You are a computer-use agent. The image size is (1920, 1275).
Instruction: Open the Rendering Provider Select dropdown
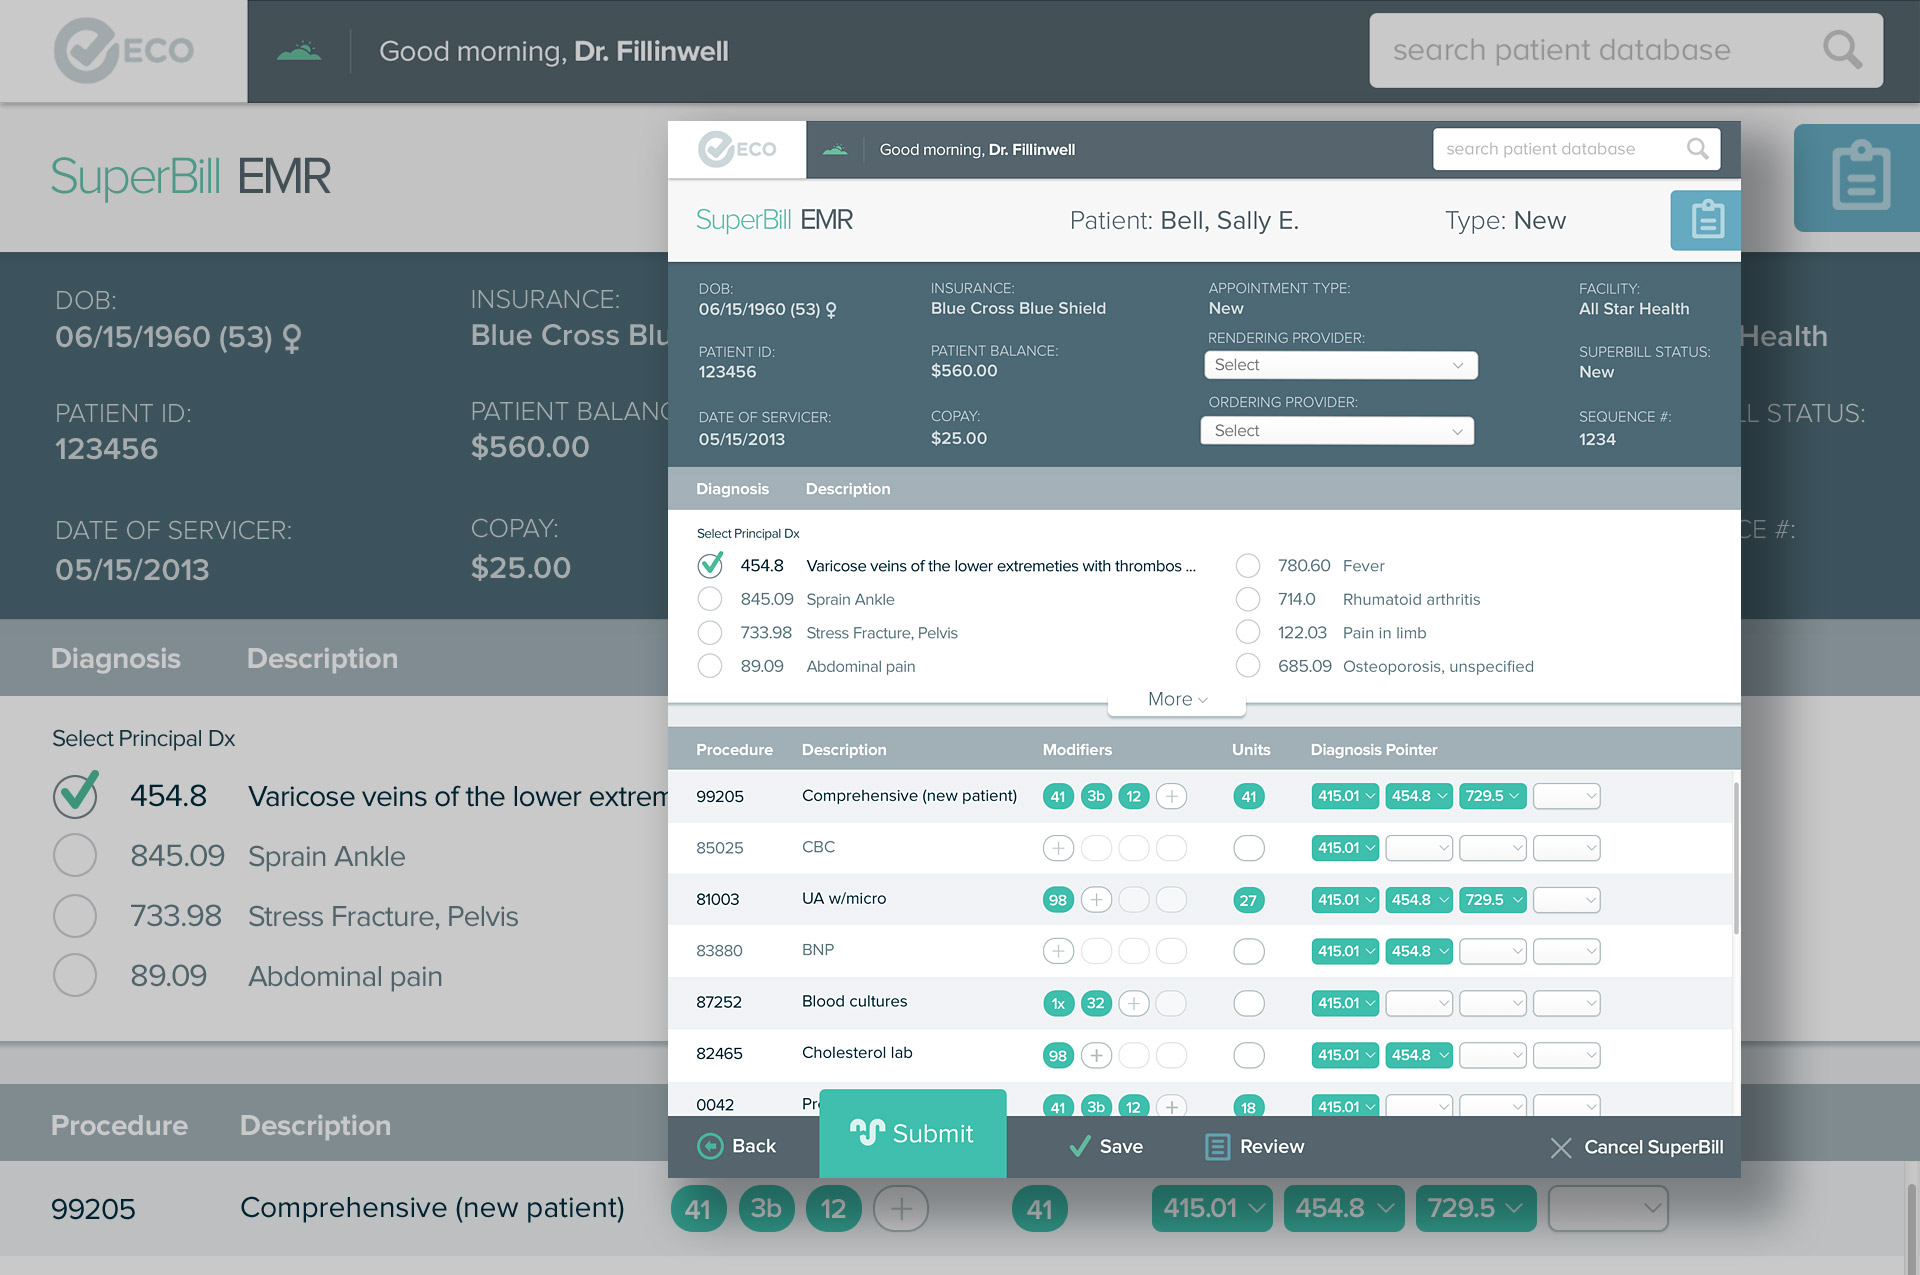[1340, 365]
